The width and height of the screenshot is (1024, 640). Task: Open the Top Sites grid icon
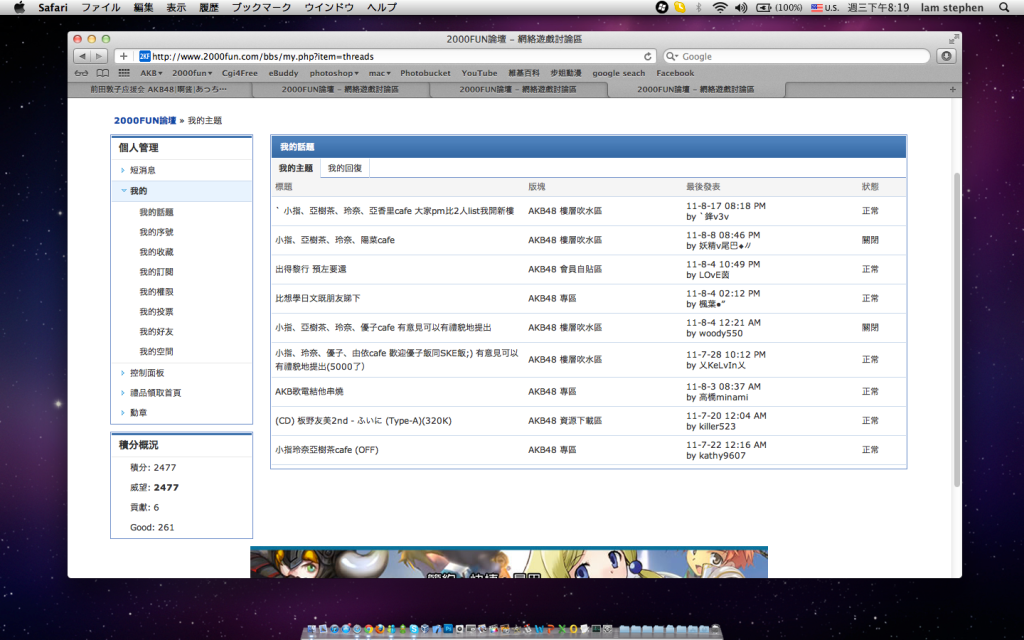tap(124, 73)
